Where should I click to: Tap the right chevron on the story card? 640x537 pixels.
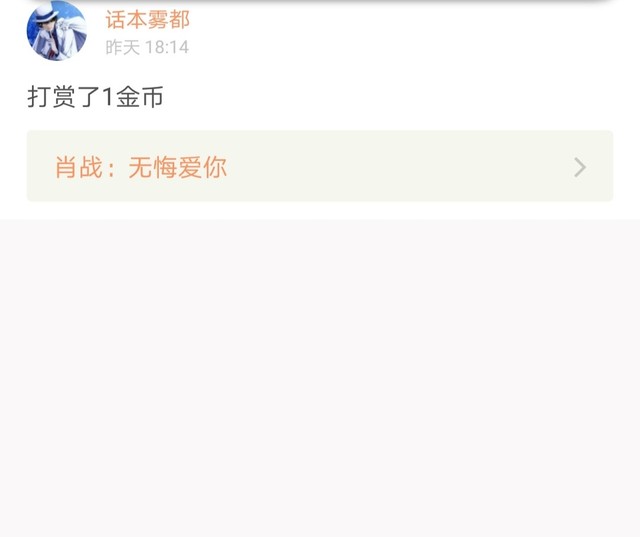[580, 167]
